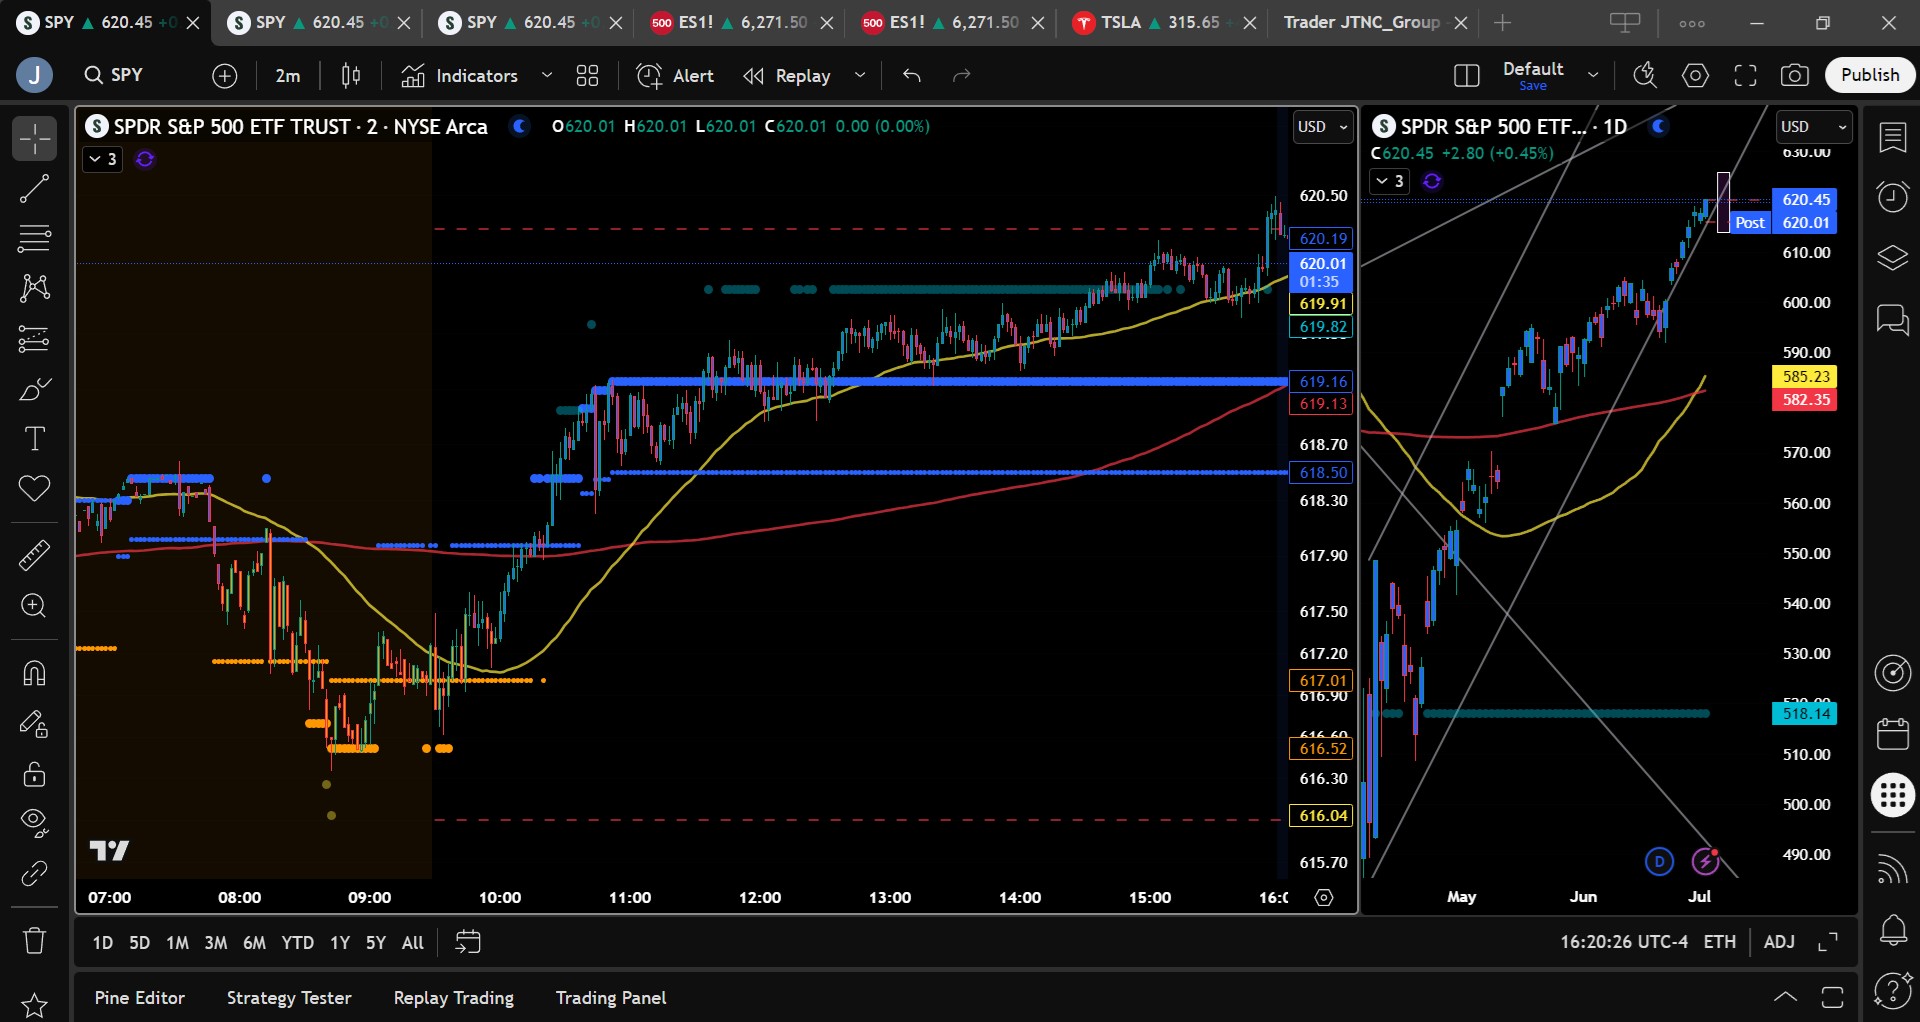
Task: Toggle the ETH extended hours session
Action: tap(1720, 942)
